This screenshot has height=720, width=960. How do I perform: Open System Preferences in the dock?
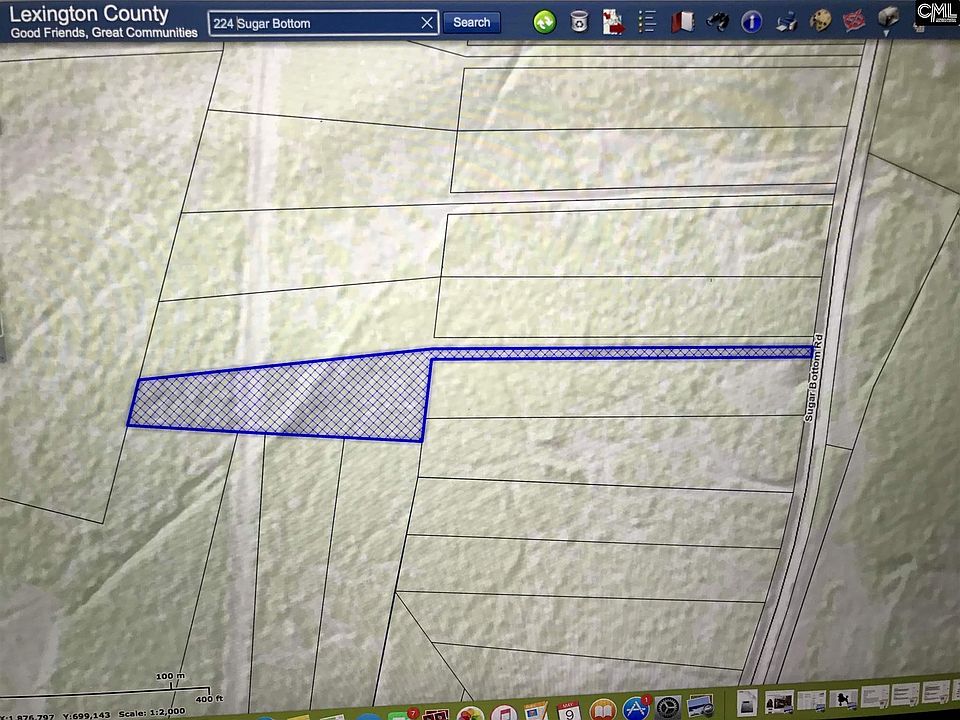668,708
